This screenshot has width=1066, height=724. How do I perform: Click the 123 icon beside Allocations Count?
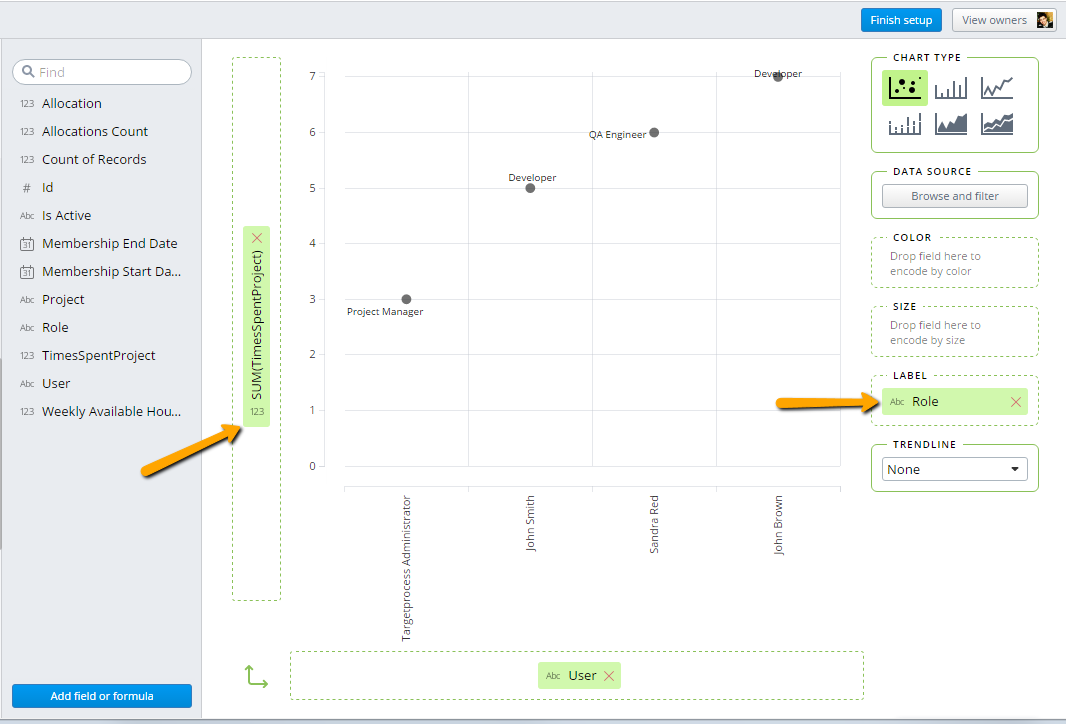pyautogui.click(x=27, y=132)
